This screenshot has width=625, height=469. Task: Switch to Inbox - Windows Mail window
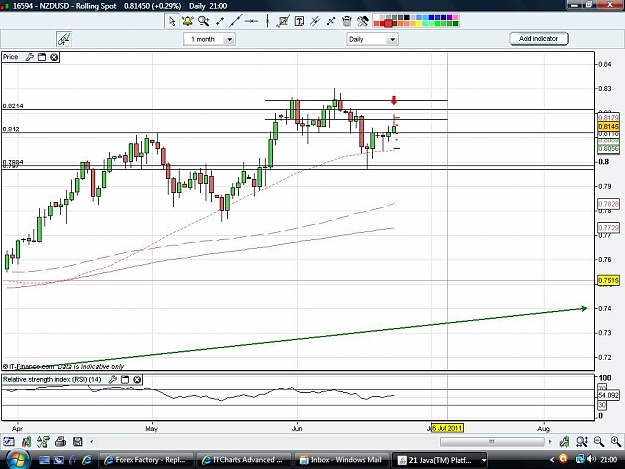[x=342, y=460]
